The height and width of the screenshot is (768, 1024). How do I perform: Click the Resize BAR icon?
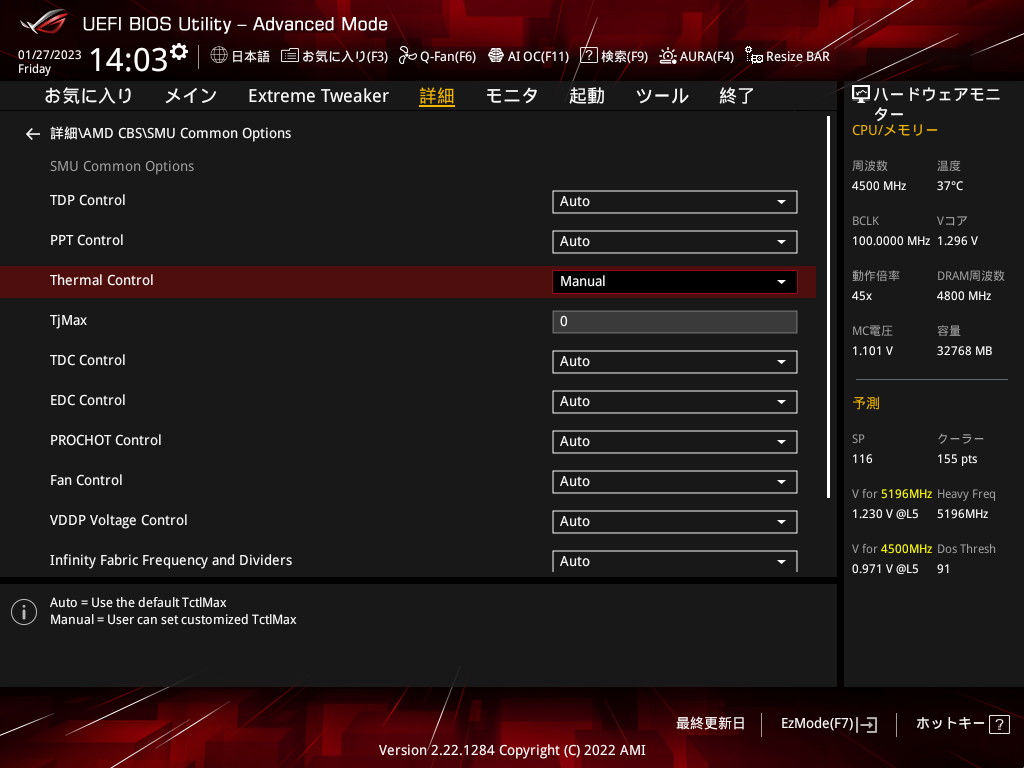coord(754,56)
